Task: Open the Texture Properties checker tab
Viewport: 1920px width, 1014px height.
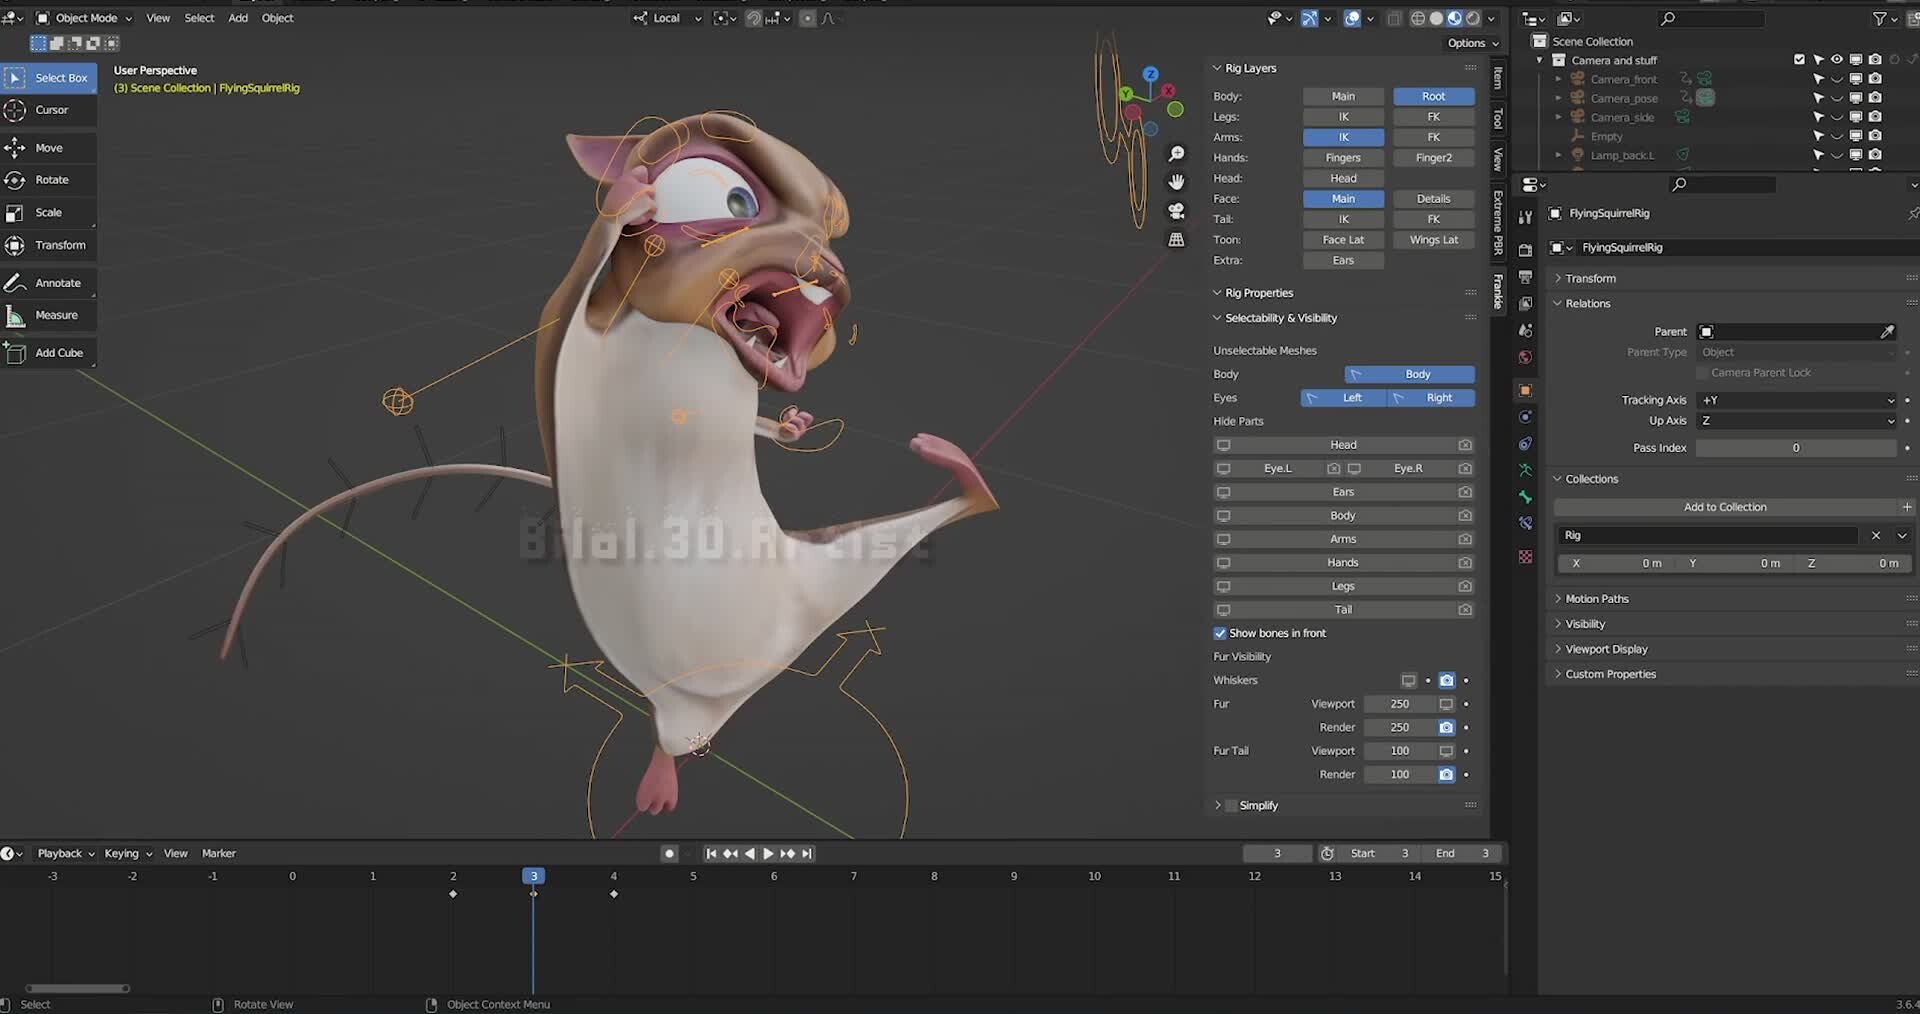Action: tap(1525, 557)
